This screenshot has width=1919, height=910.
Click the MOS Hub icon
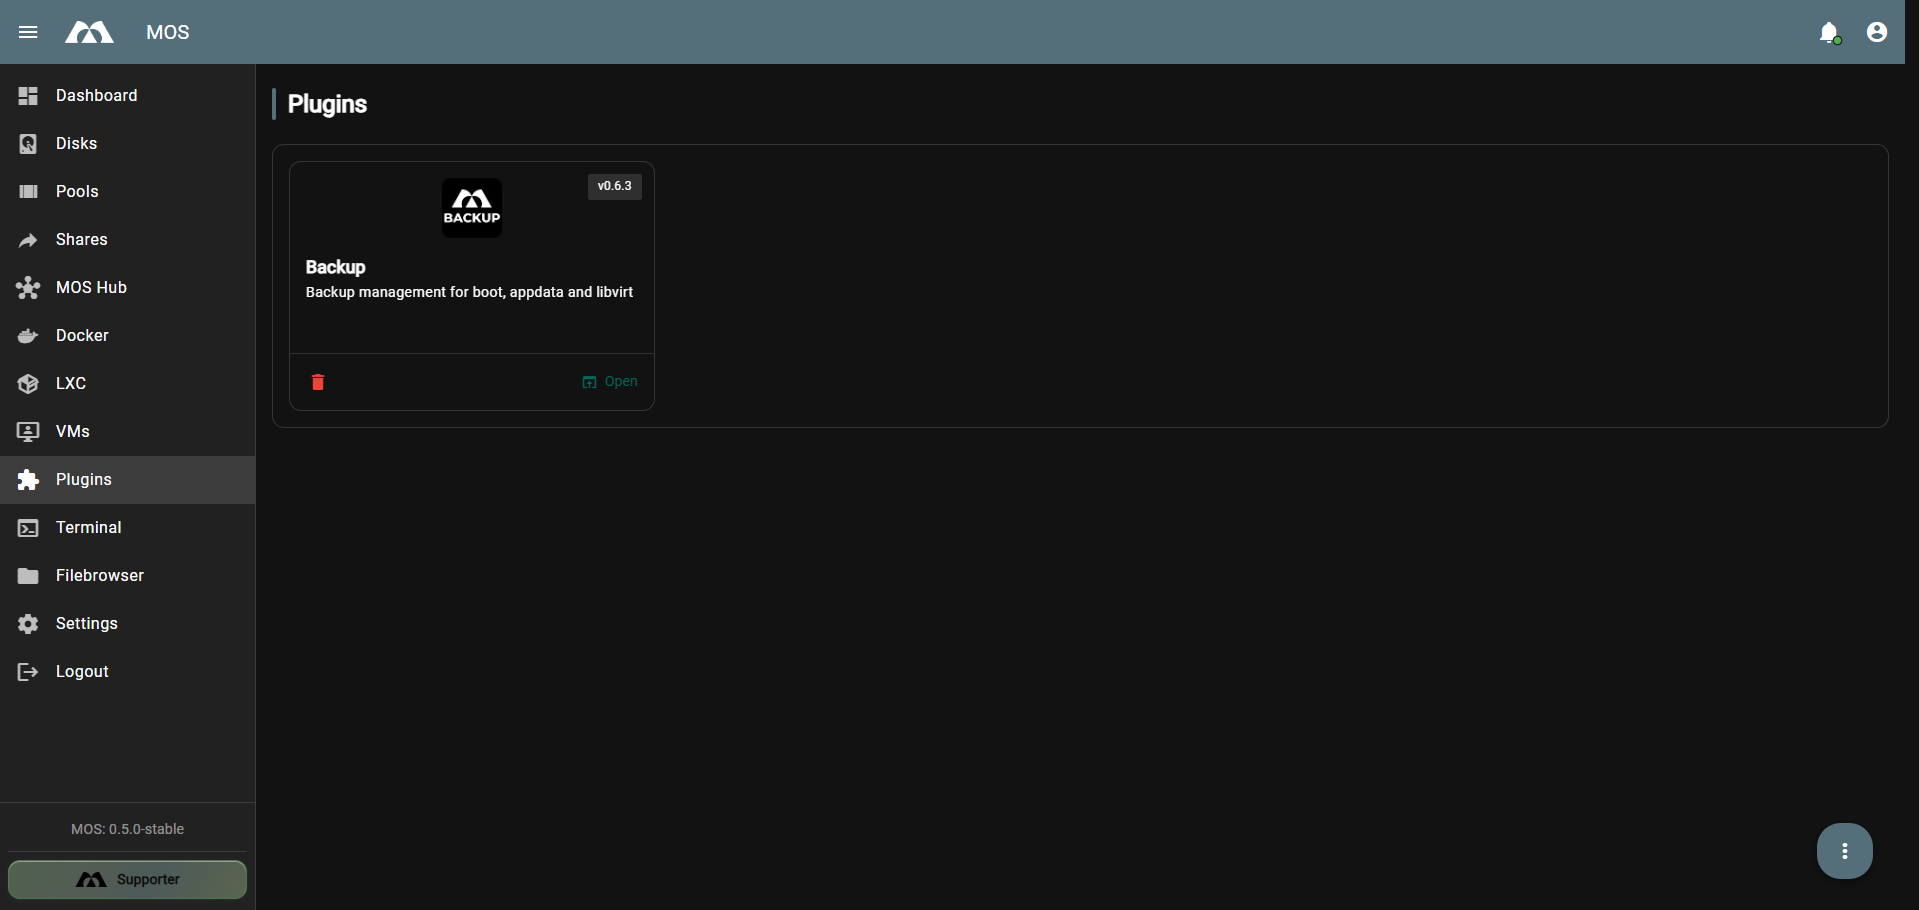(28, 288)
